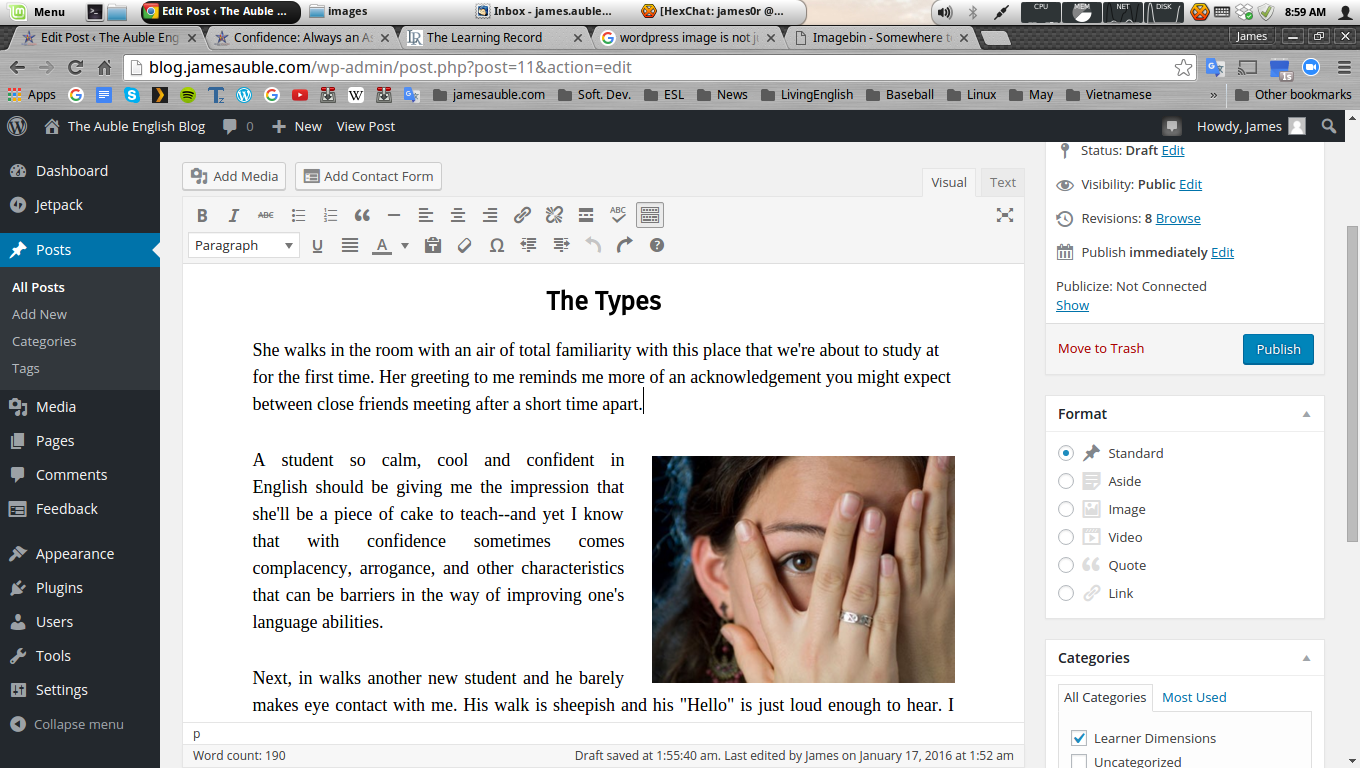Apply strikethrough formatting
The width and height of the screenshot is (1360, 768).
[266, 215]
